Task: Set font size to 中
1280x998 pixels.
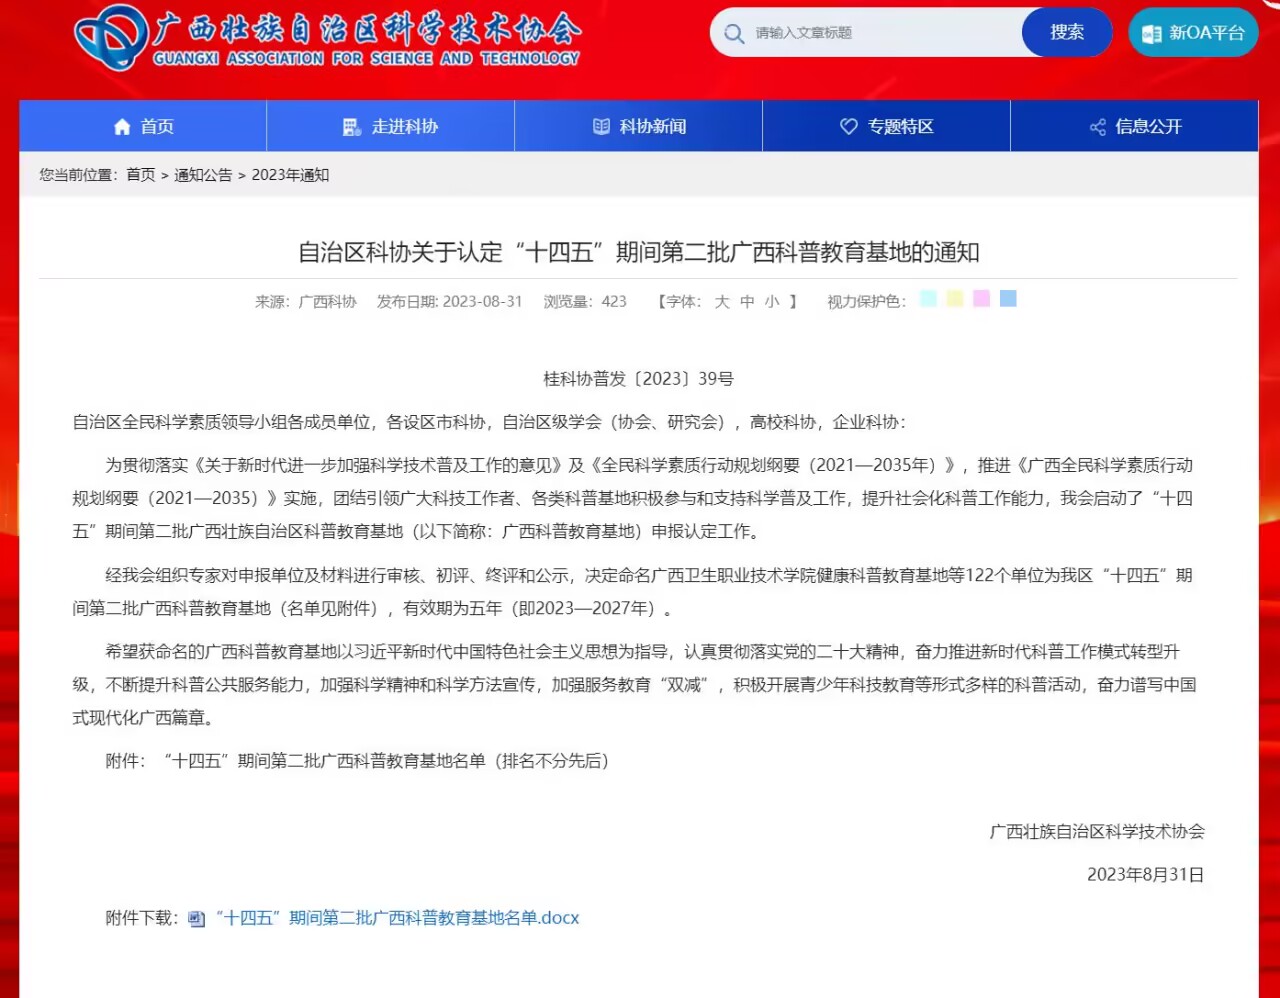Action: (747, 302)
